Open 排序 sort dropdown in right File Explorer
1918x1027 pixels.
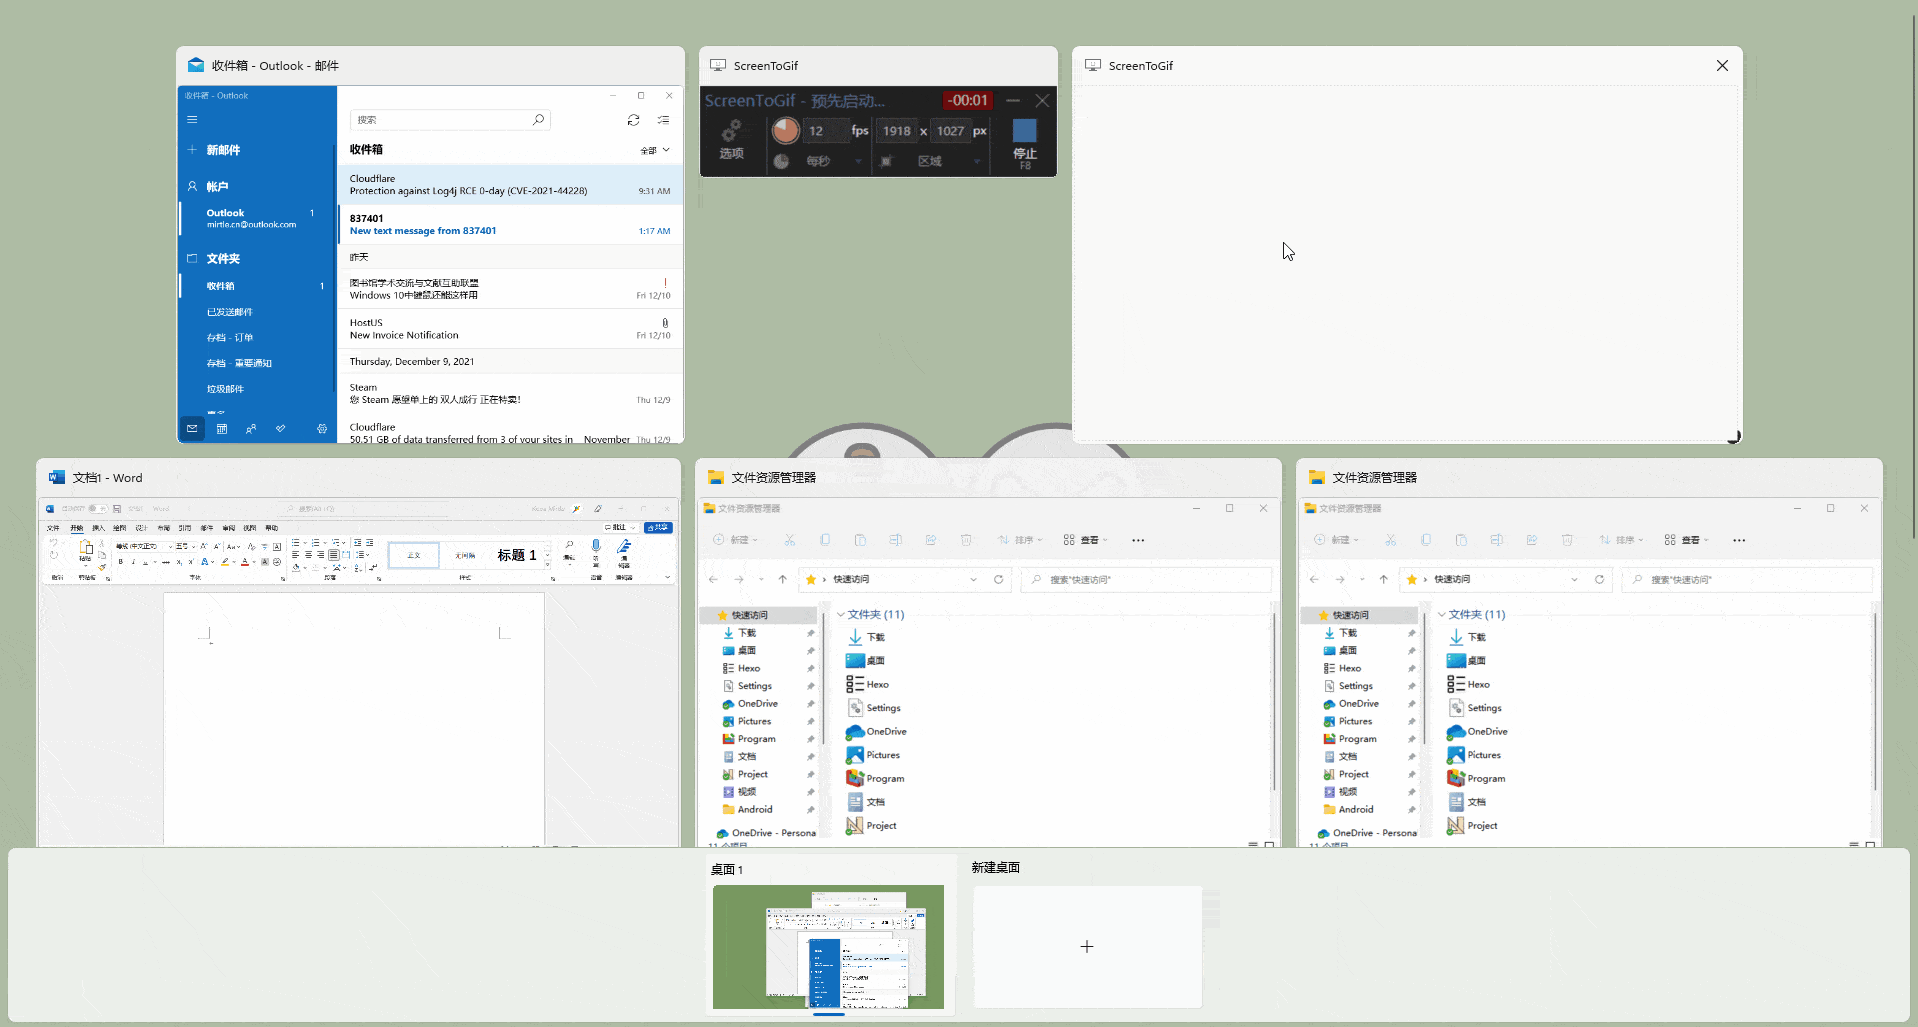pos(1621,540)
